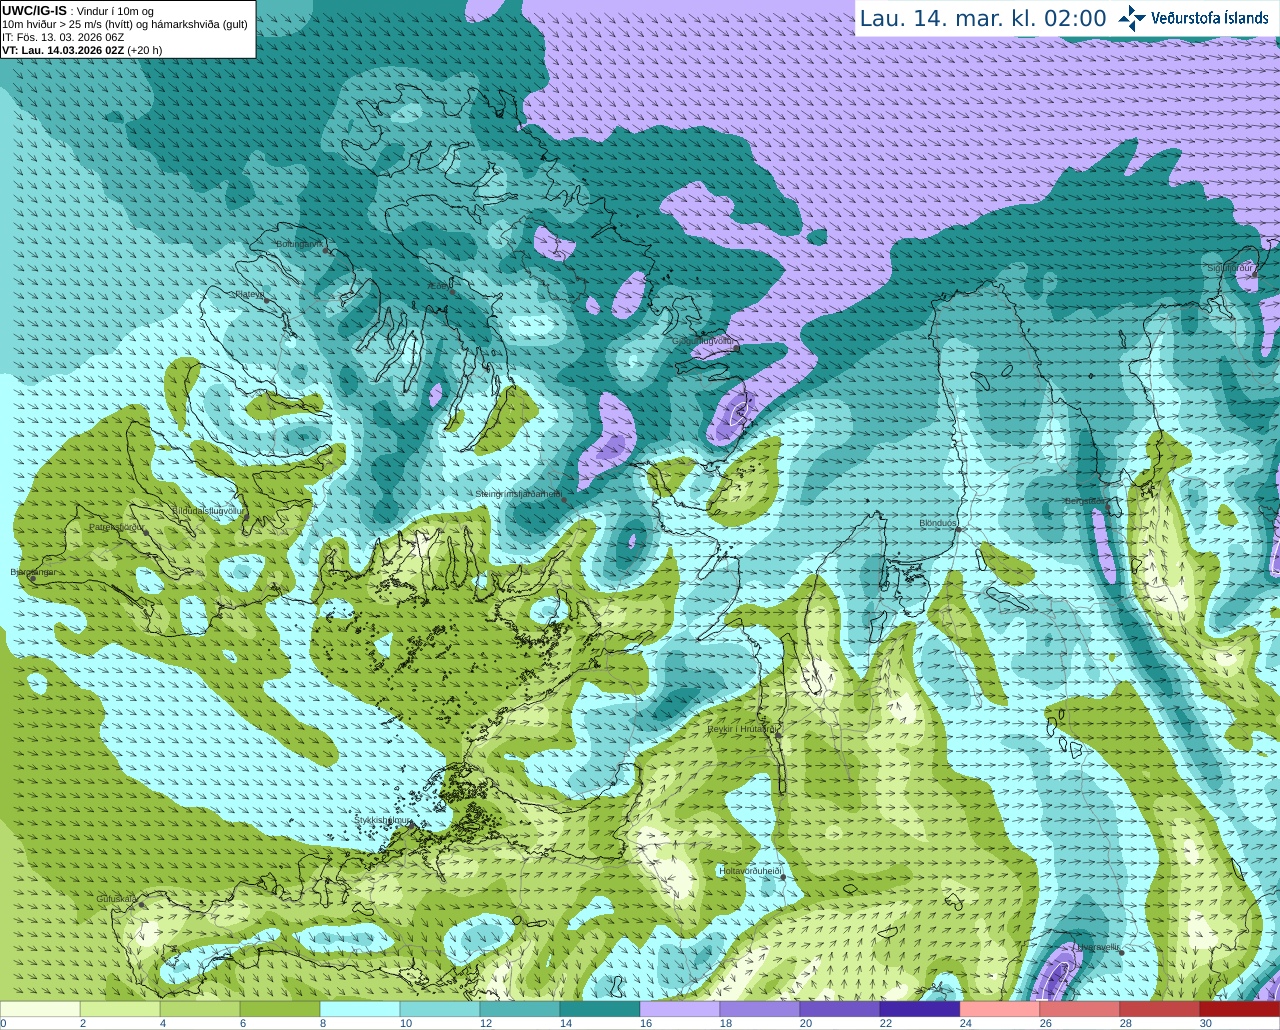Pick the 4–6 m/s green legend swatch

point(200,1009)
